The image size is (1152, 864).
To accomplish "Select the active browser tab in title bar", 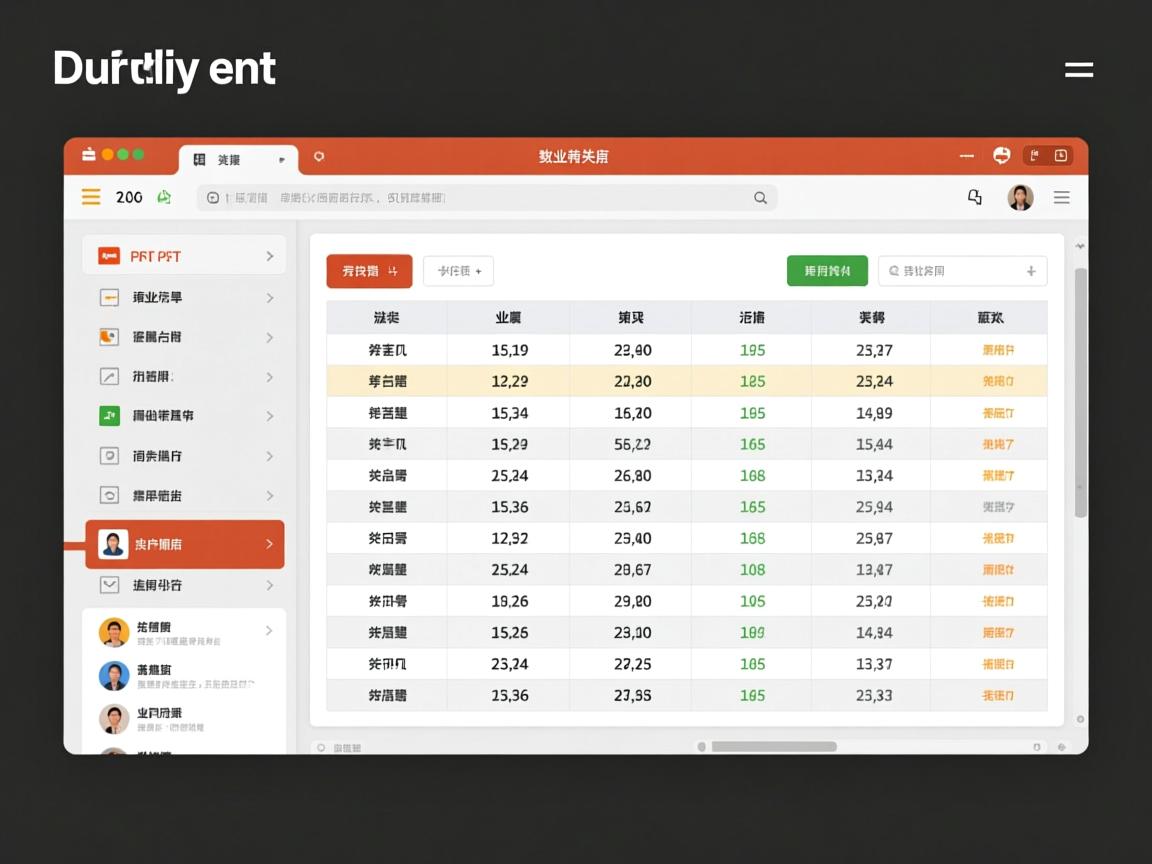I will pyautogui.click(x=237, y=160).
